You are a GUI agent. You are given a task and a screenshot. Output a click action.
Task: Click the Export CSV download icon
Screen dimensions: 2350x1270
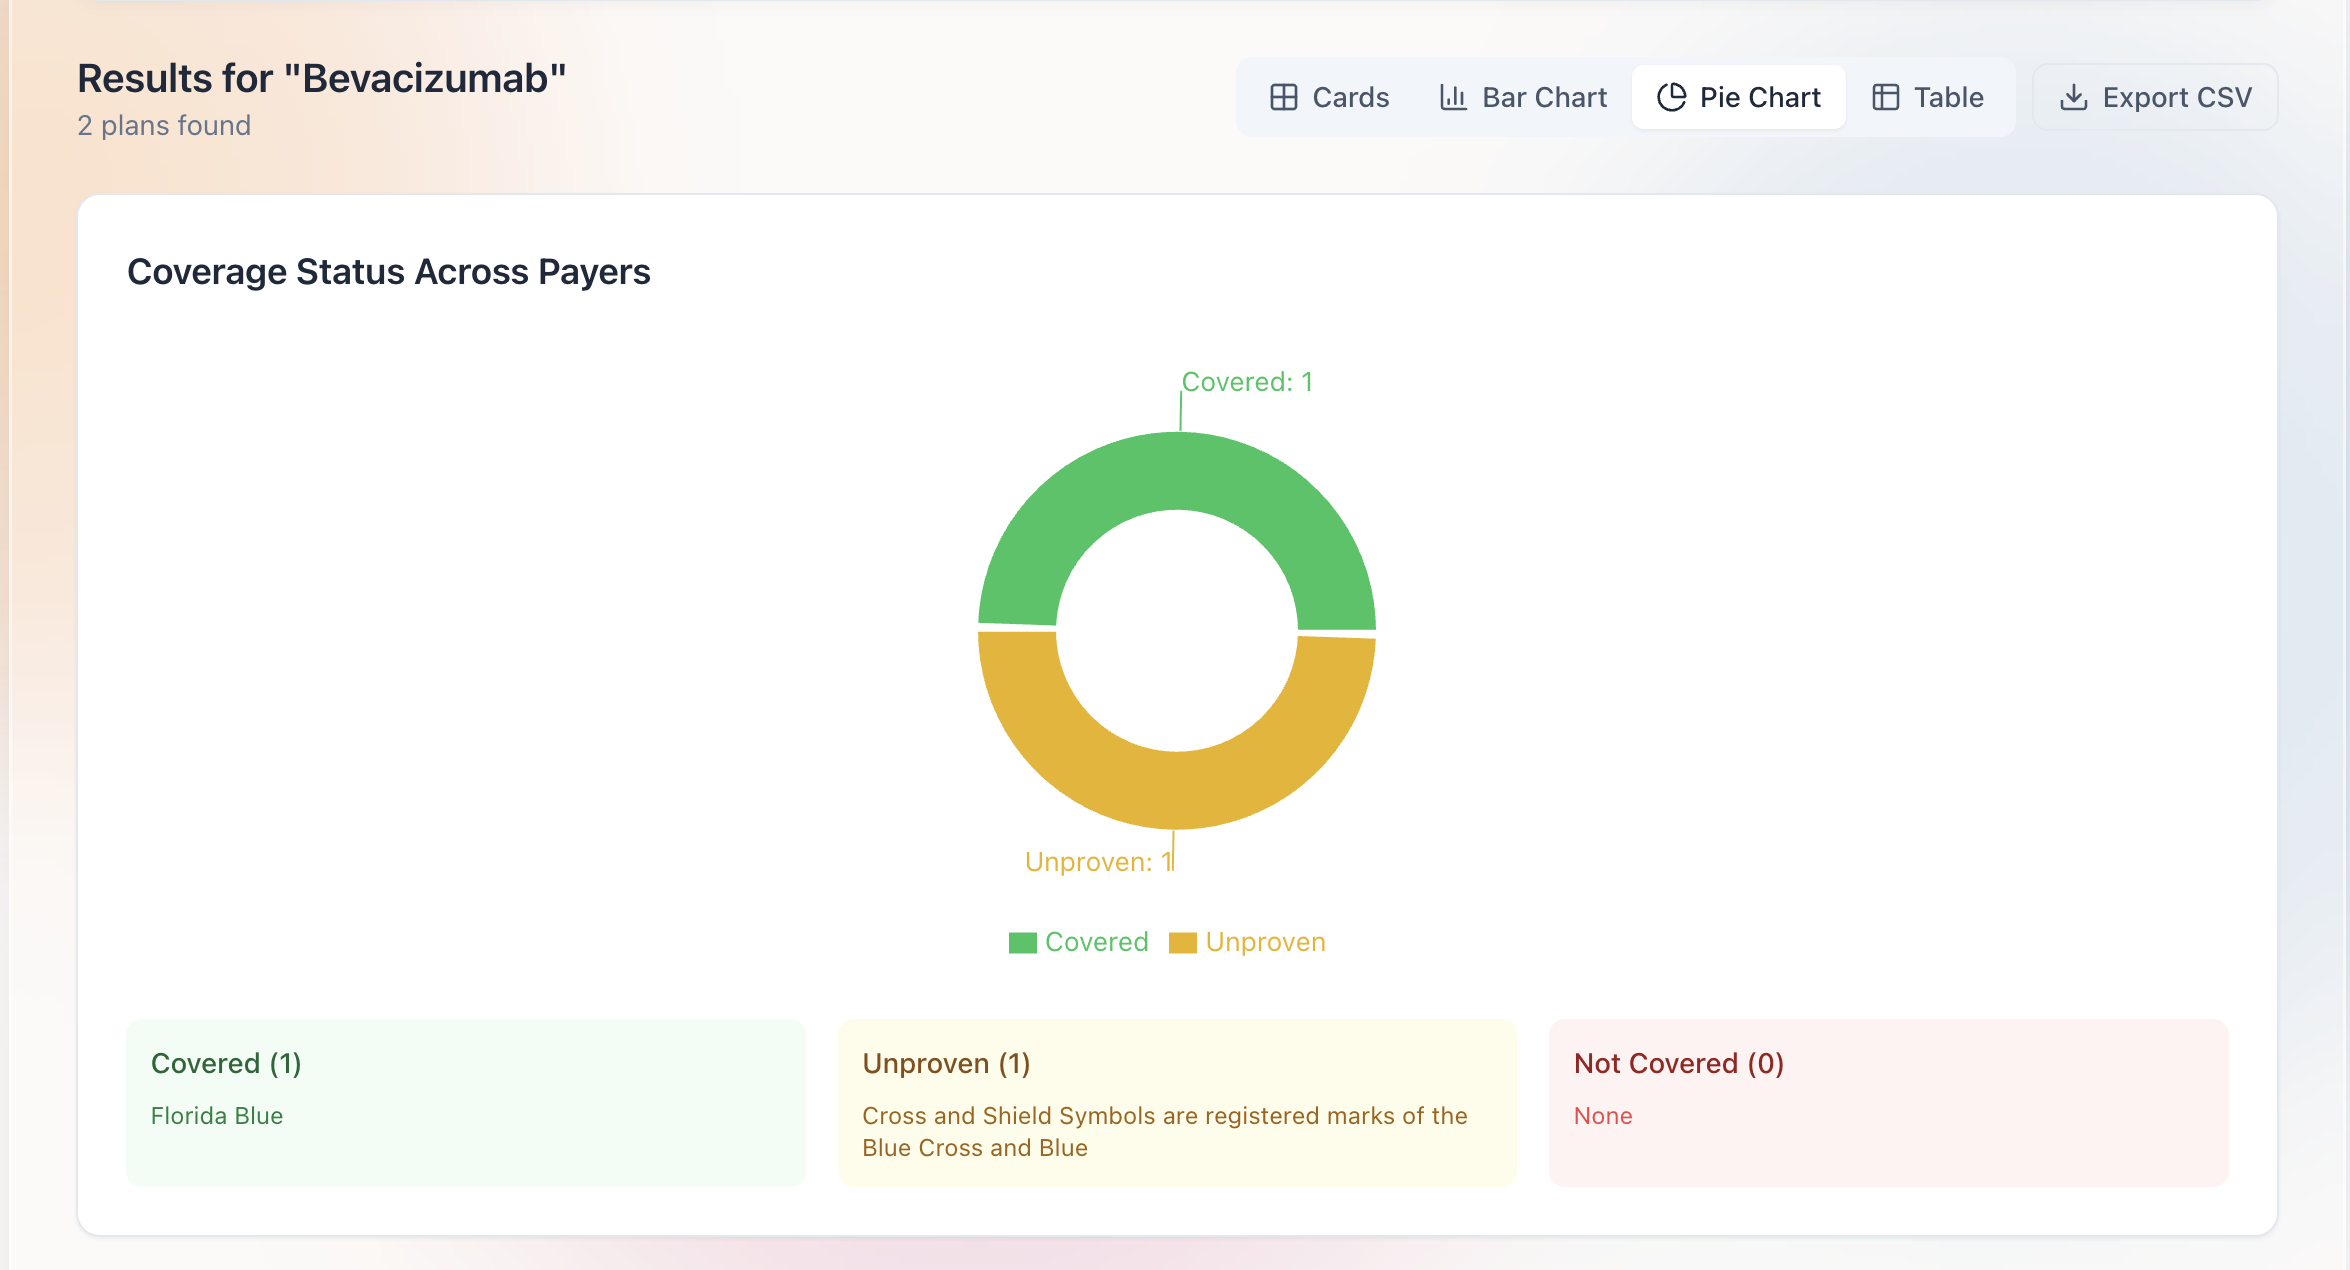pyautogui.click(x=2074, y=97)
